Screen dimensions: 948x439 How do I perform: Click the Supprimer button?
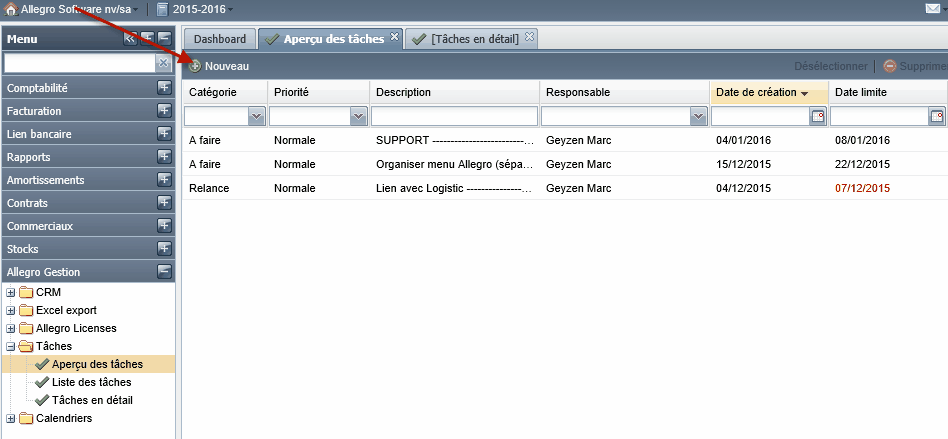915,67
